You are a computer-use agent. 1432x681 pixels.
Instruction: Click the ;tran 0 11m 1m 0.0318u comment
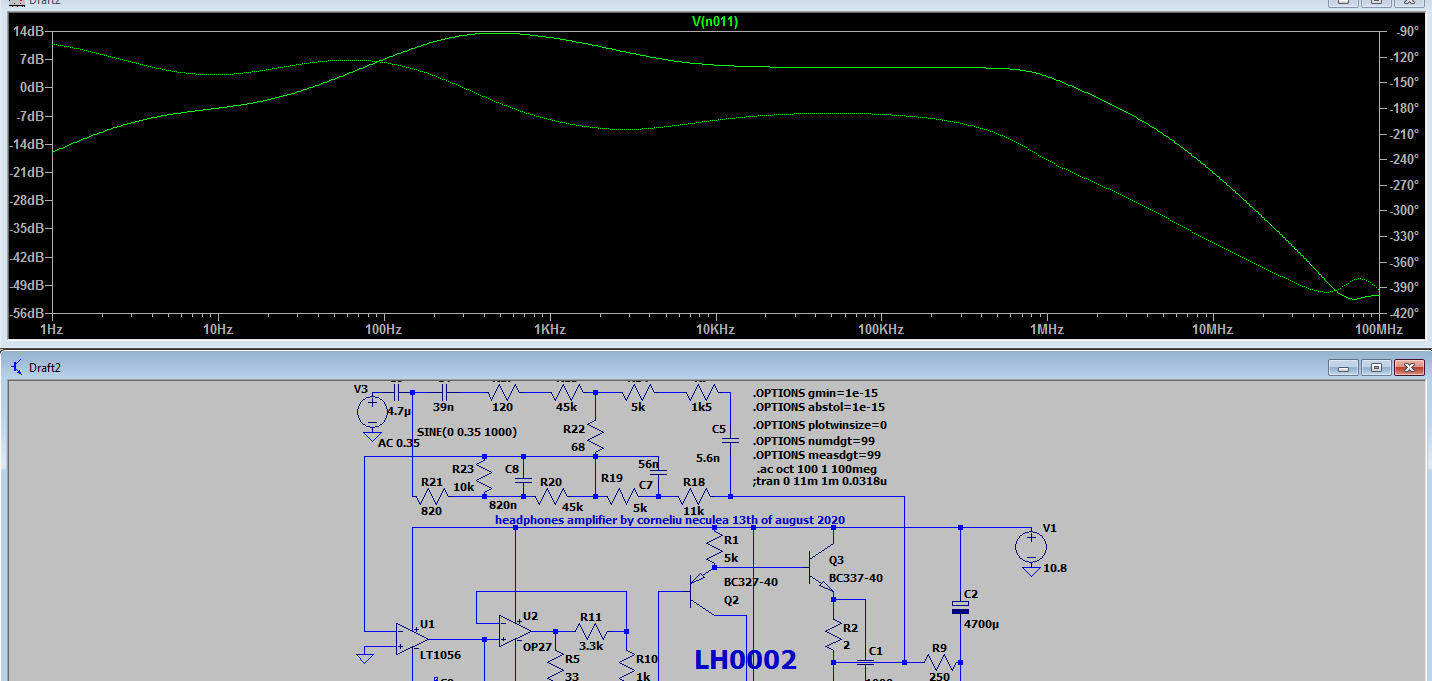pos(820,481)
